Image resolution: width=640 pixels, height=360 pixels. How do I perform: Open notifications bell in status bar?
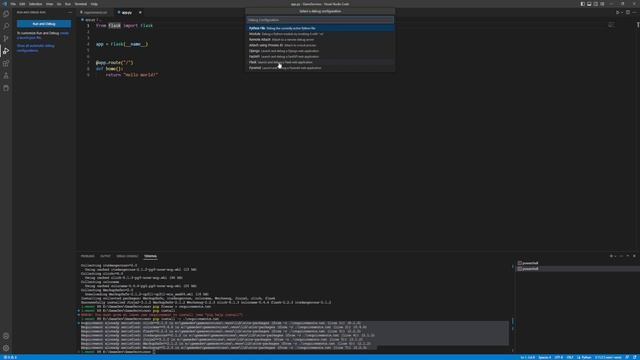635,357
